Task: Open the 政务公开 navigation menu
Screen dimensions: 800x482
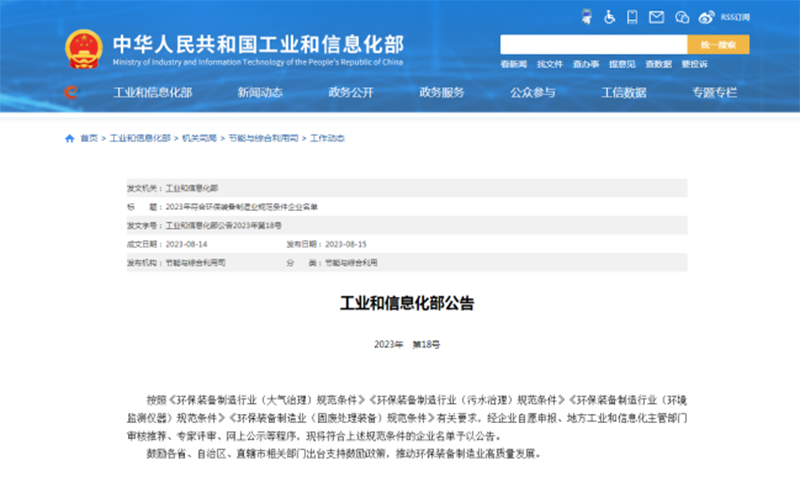Action: pos(350,93)
